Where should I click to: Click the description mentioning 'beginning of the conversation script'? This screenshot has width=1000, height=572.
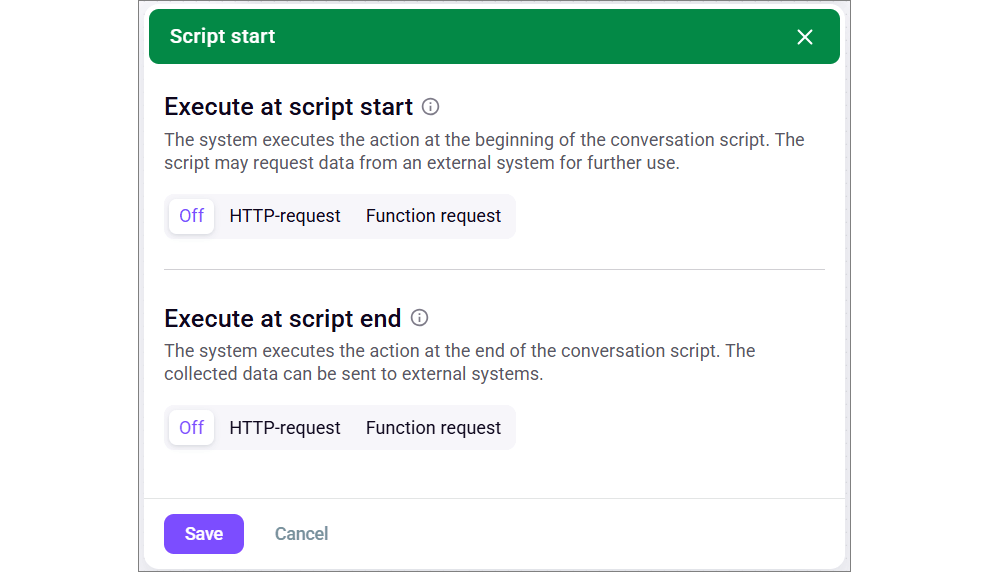484,151
